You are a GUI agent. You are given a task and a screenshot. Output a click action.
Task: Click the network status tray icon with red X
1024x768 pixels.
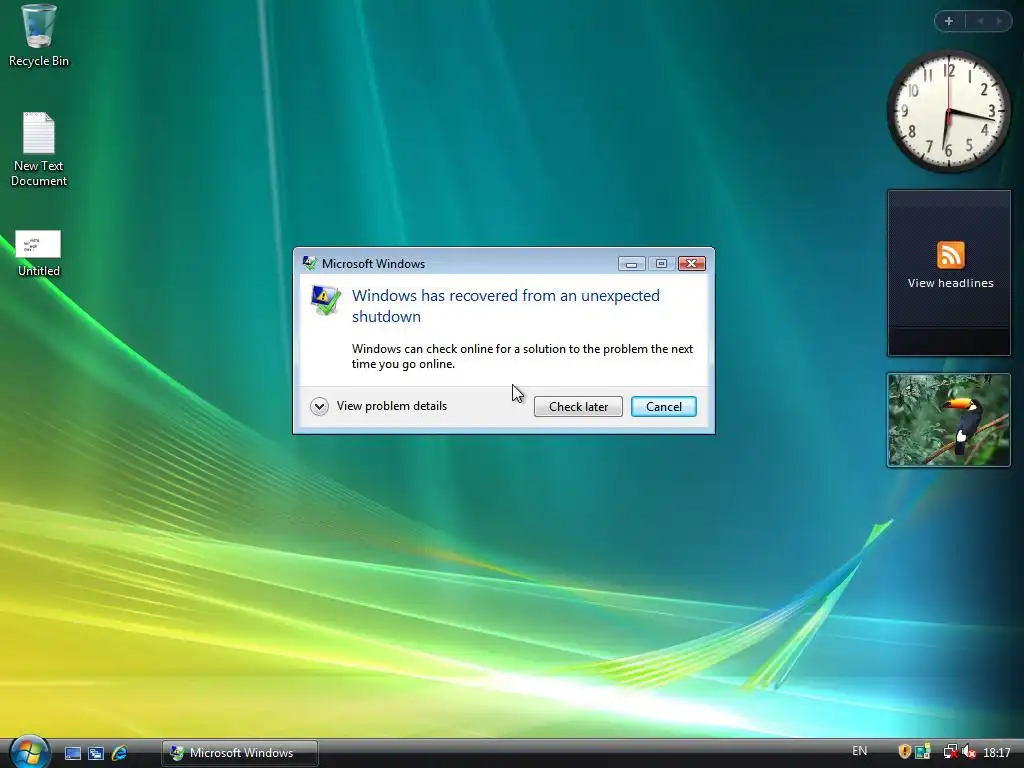click(950, 752)
